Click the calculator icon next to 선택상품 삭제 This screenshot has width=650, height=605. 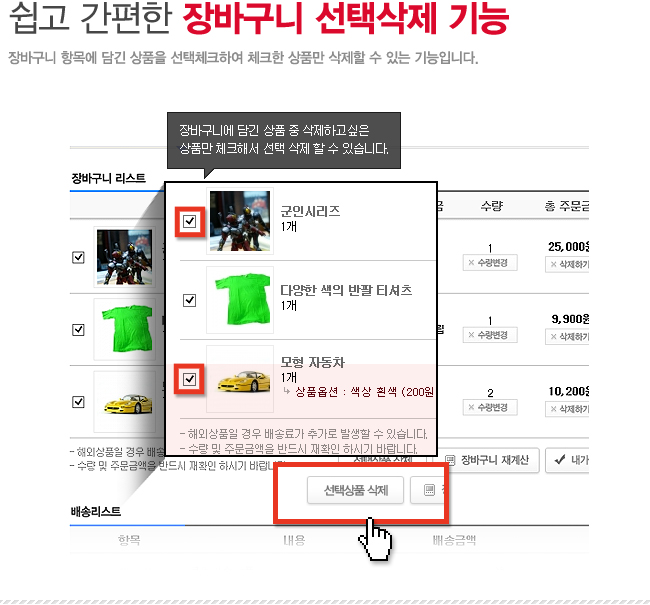428,491
